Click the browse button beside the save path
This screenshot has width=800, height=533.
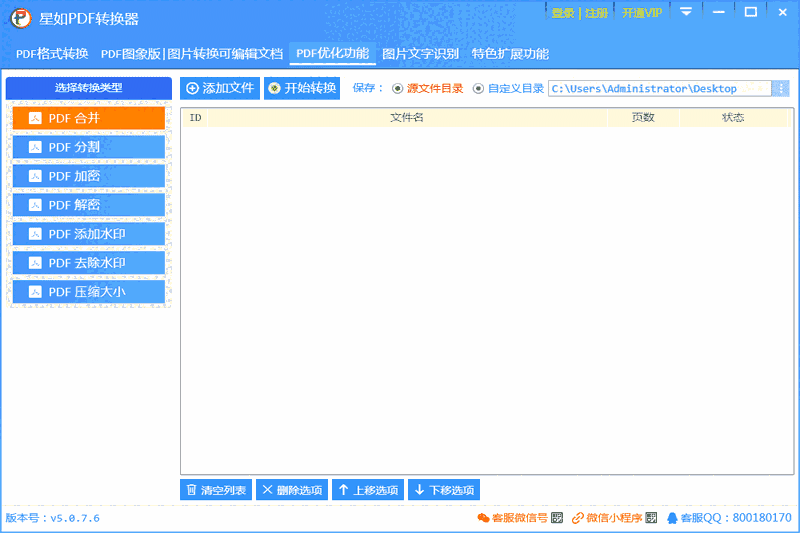click(781, 89)
